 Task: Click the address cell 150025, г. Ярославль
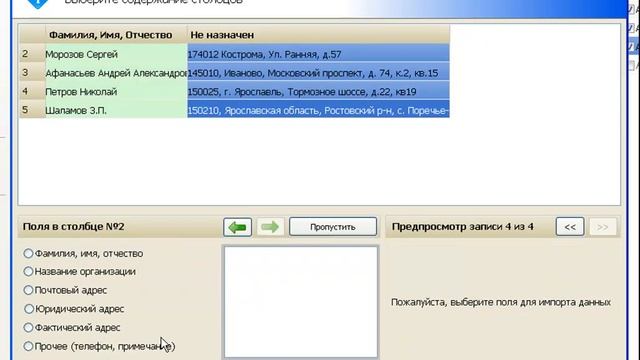(x=318, y=91)
